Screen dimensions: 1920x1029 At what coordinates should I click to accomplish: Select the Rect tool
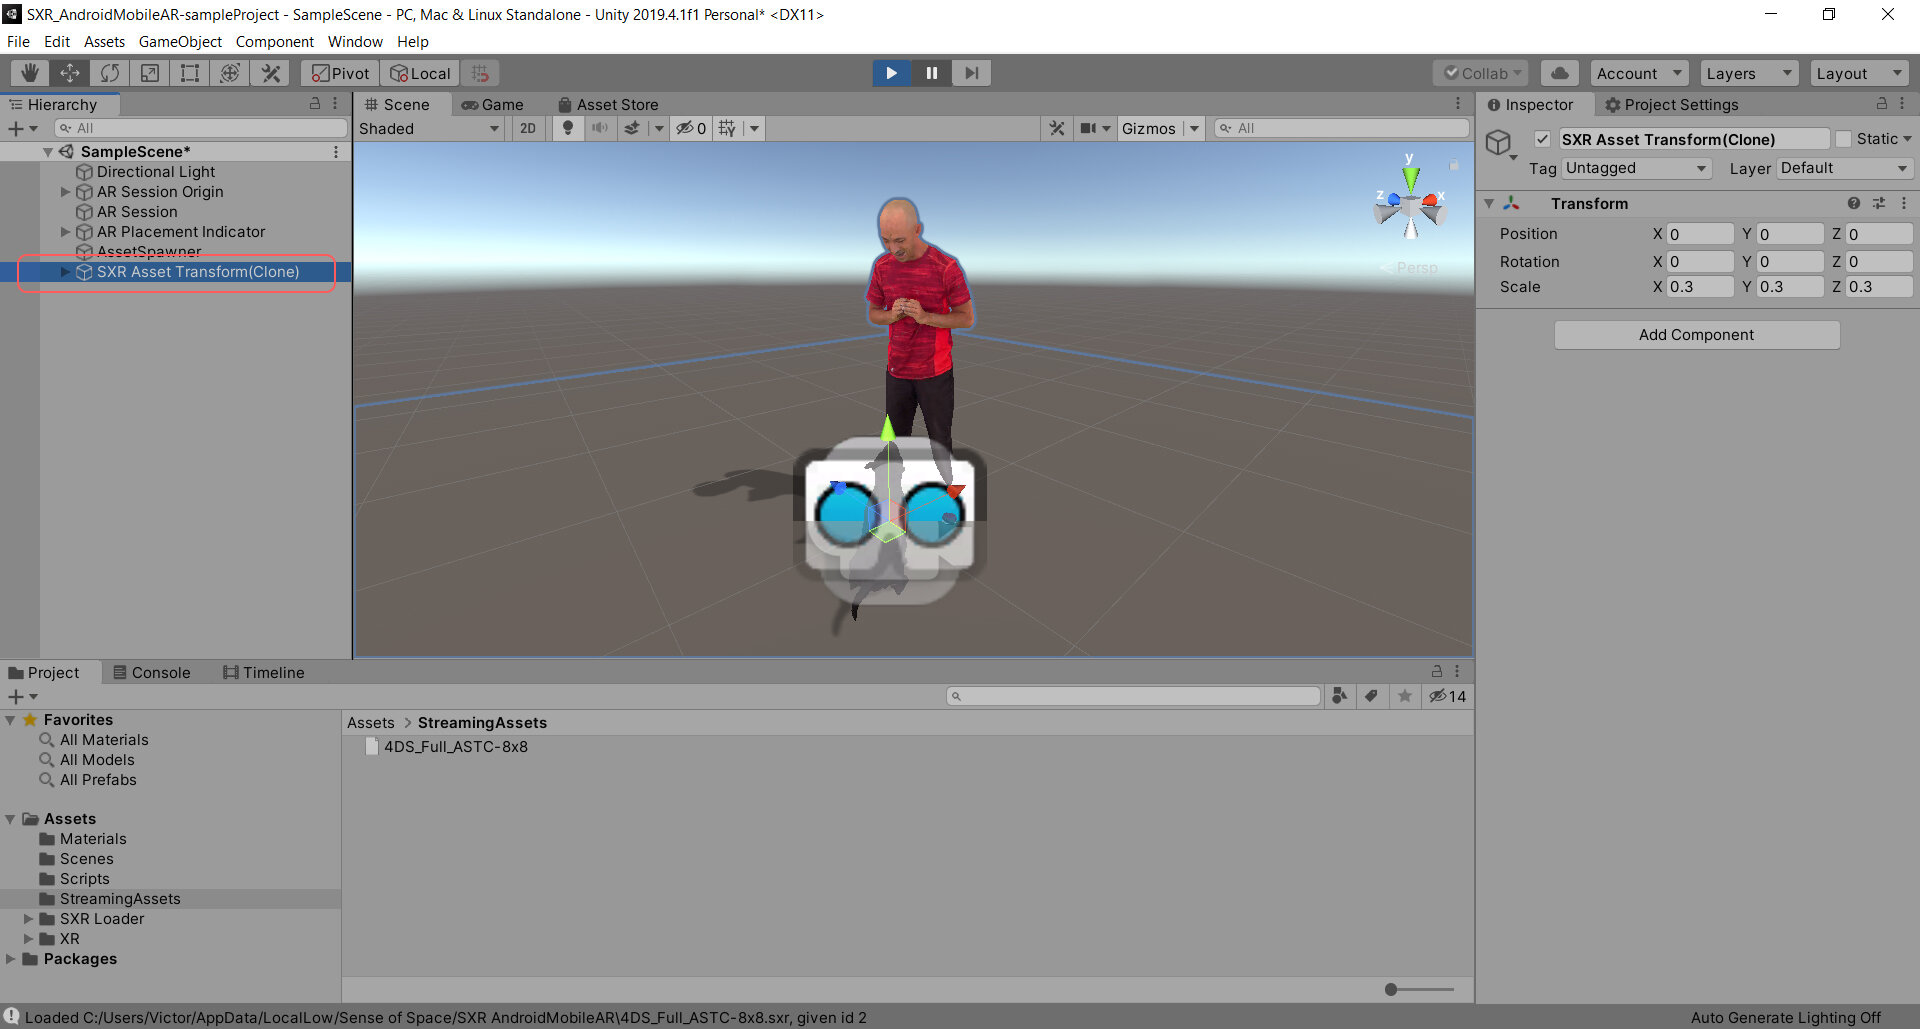(190, 73)
